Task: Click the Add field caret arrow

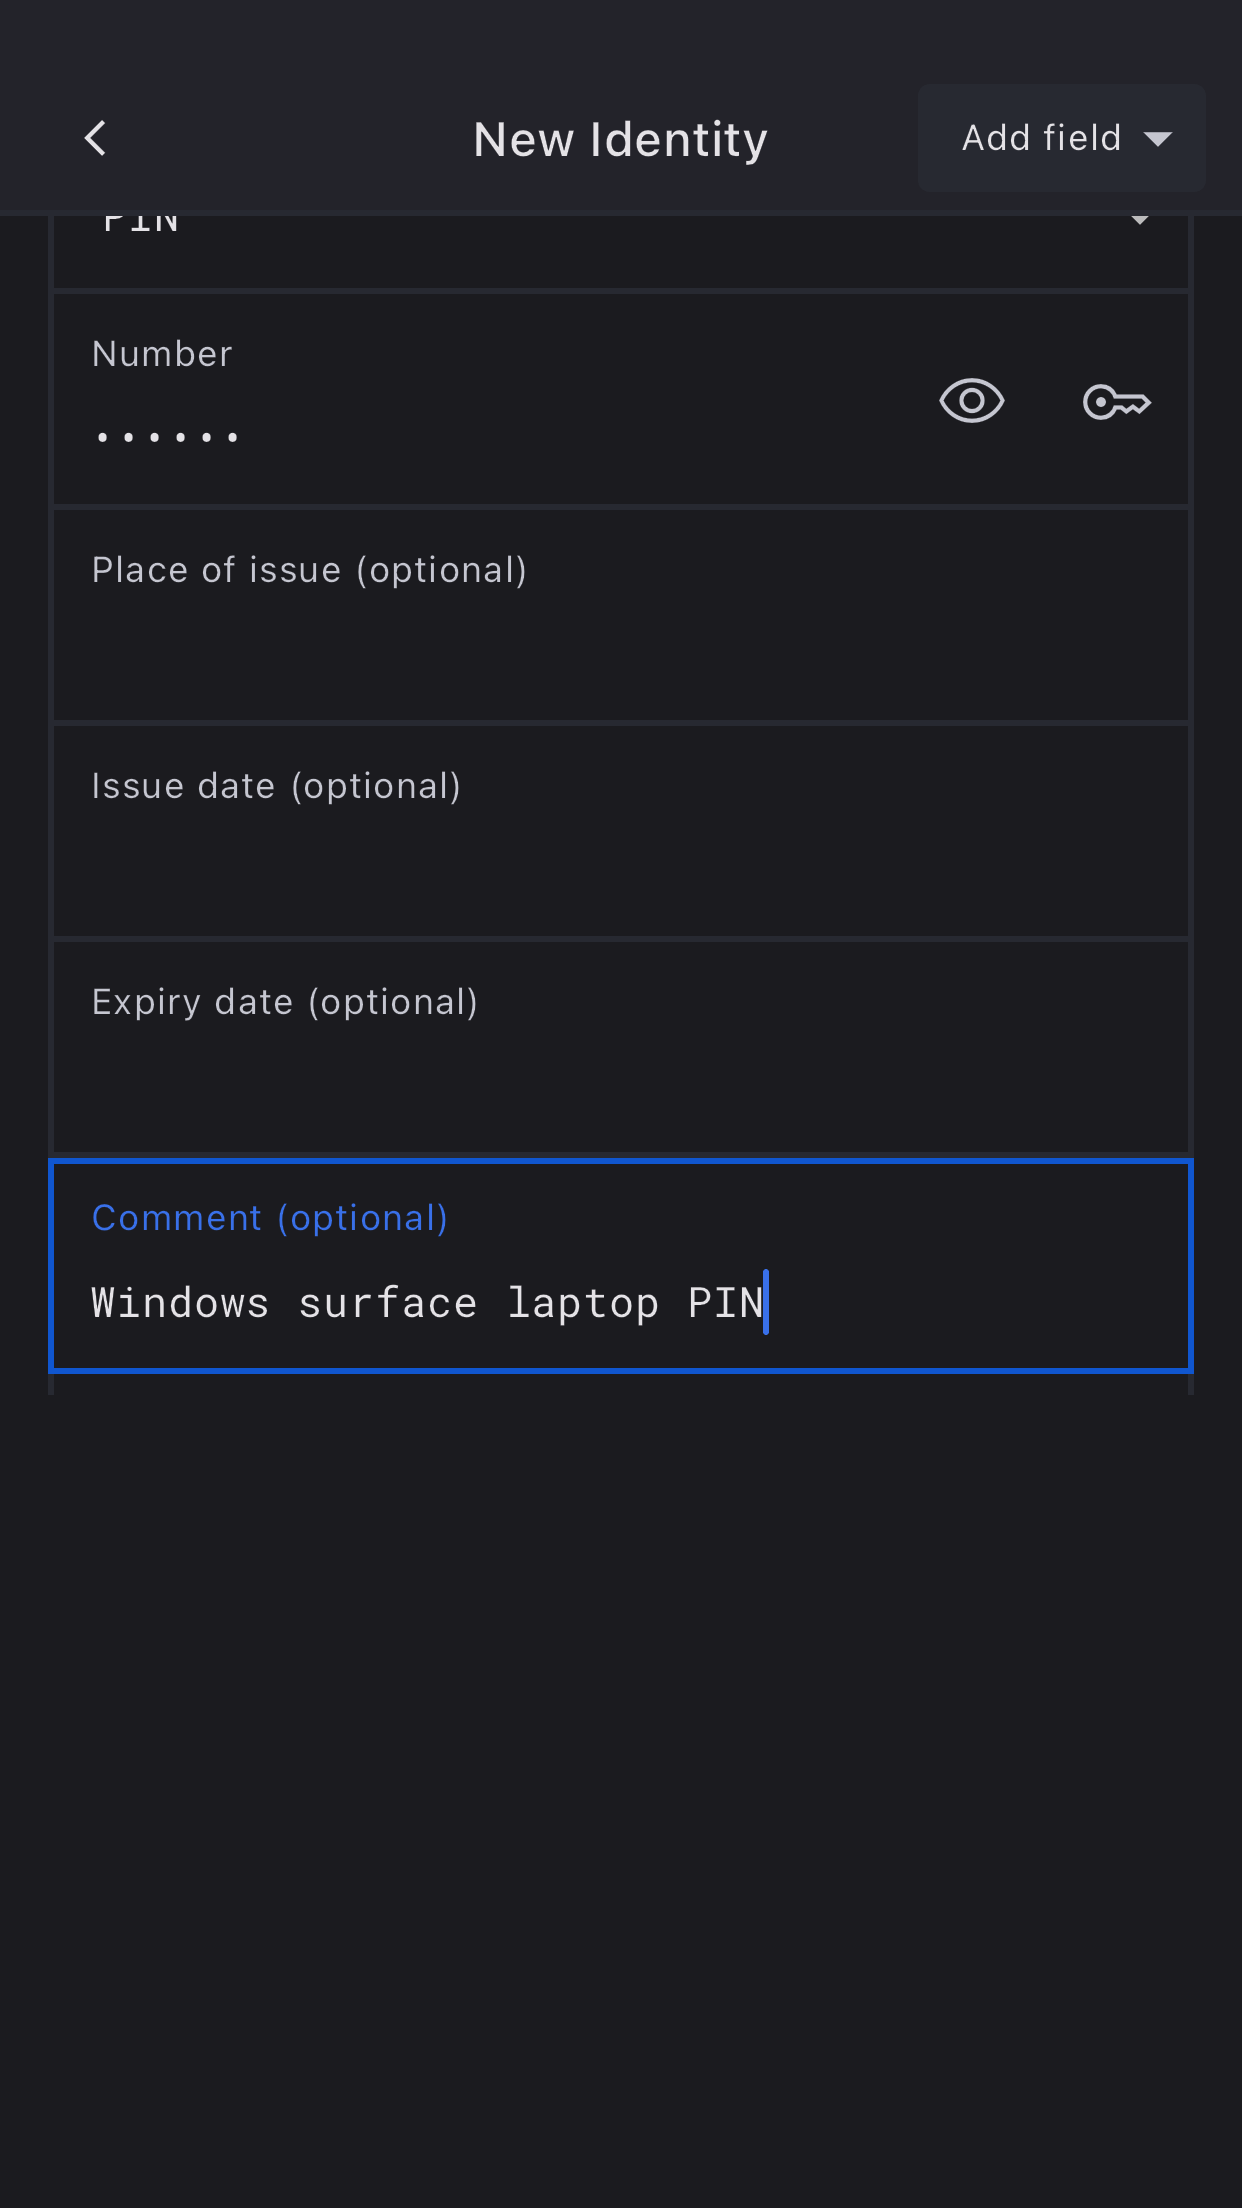Action: coord(1158,139)
